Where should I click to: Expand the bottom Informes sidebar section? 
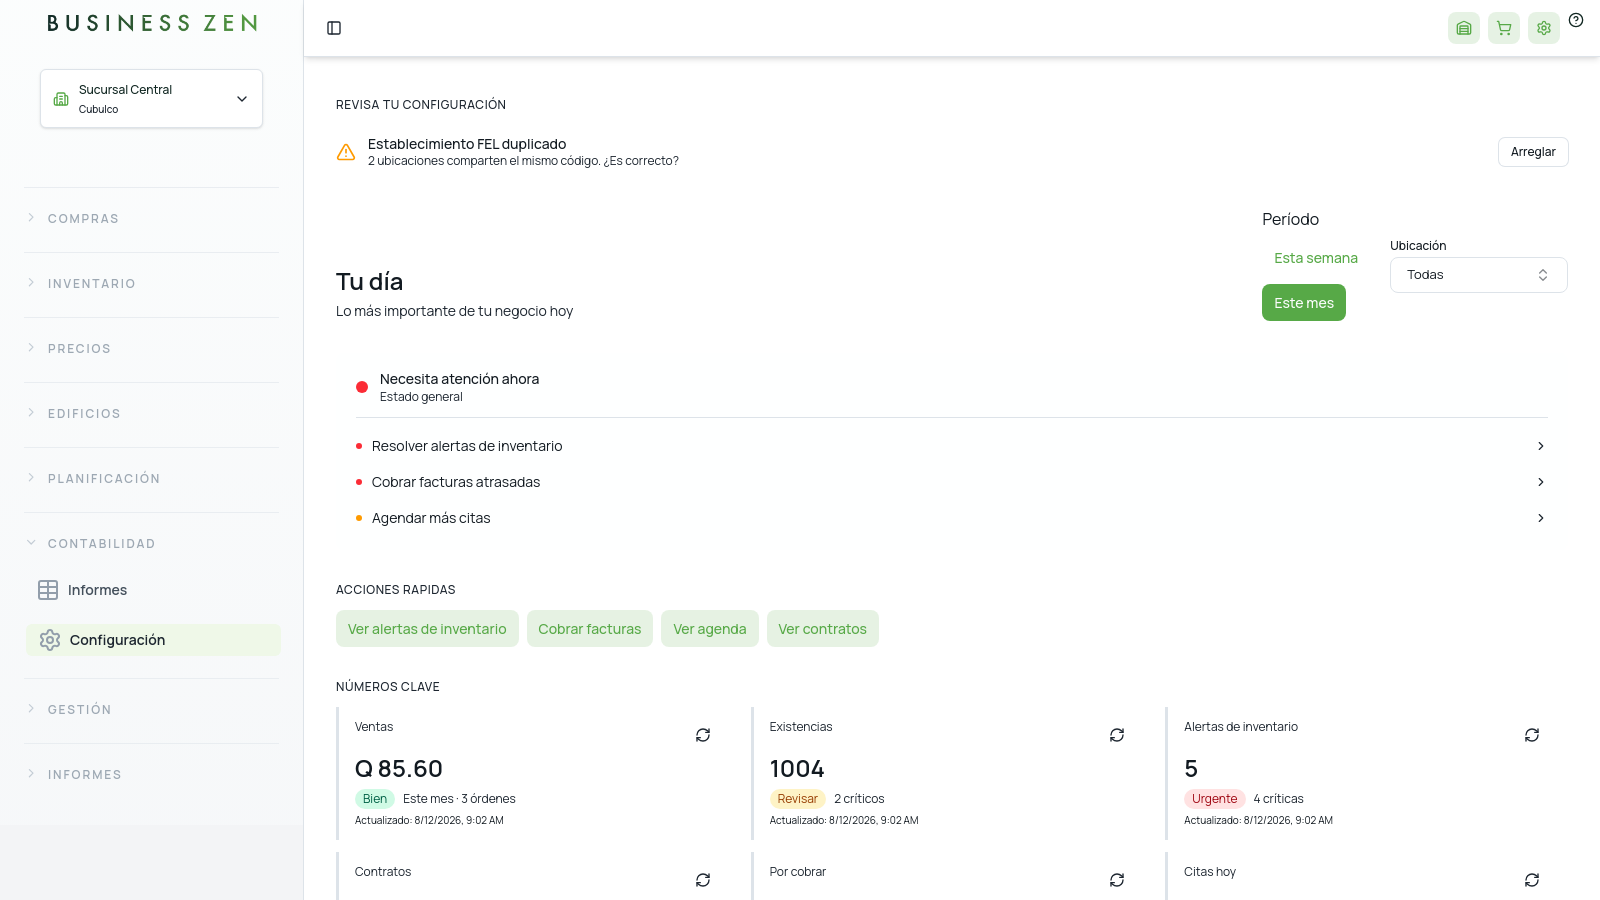coord(152,775)
